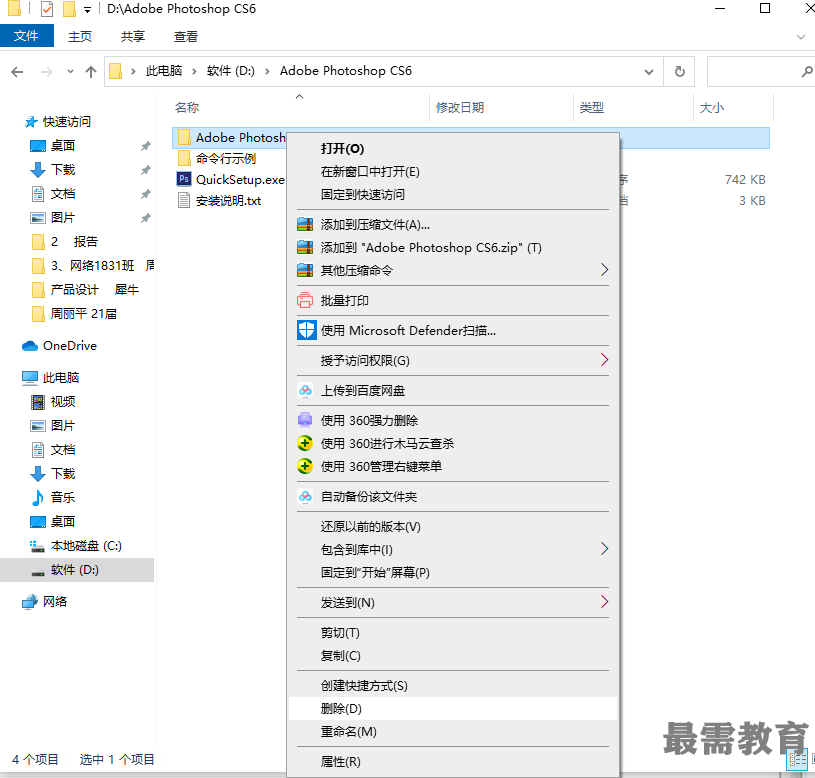The width and height of the screenshot is (815, 778).
Task: Click the Back navigation arrow
Action: 17,72
